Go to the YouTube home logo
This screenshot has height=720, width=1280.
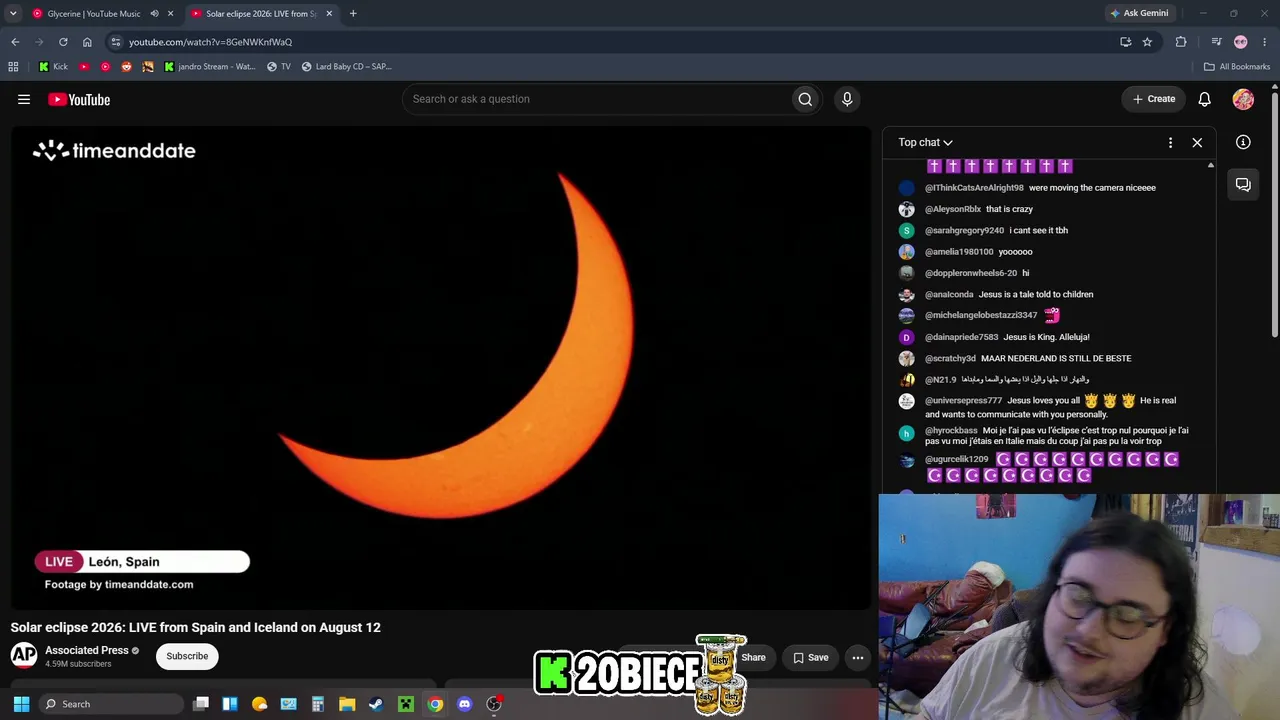[x=79, y=99]
